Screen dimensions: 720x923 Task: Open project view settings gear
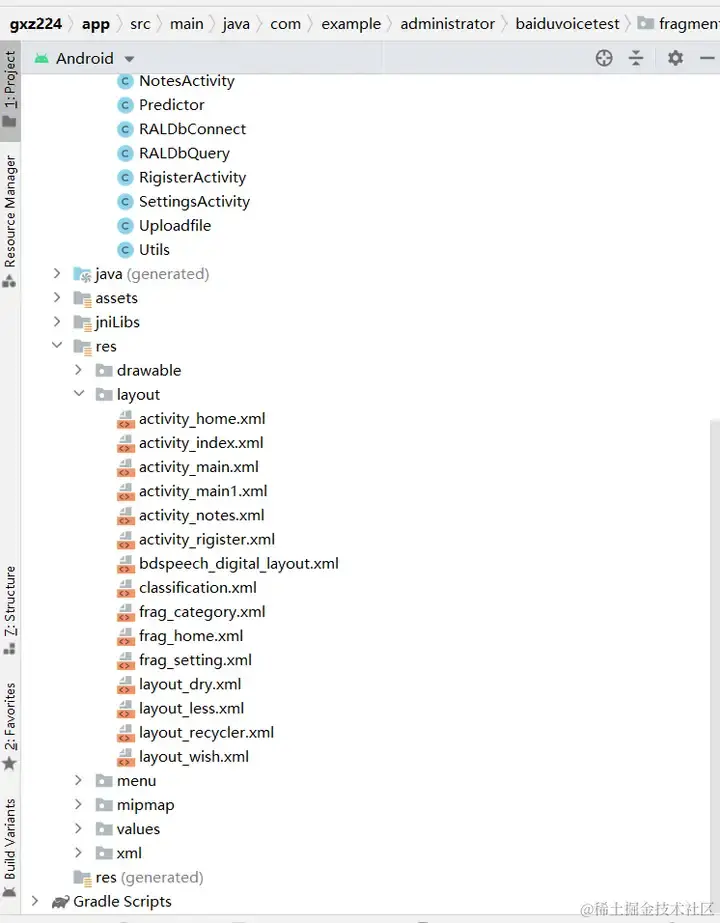(675, 58)
